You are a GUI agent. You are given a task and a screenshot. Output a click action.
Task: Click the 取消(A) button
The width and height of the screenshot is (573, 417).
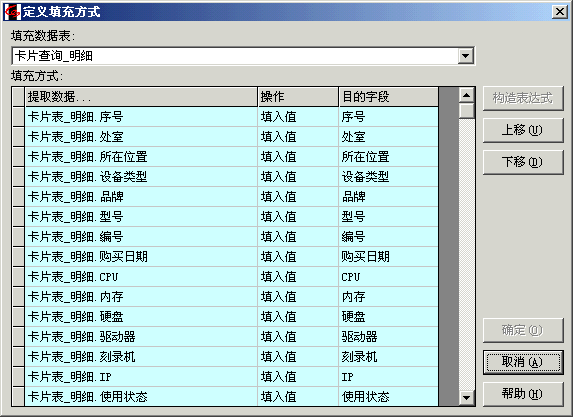523,362
